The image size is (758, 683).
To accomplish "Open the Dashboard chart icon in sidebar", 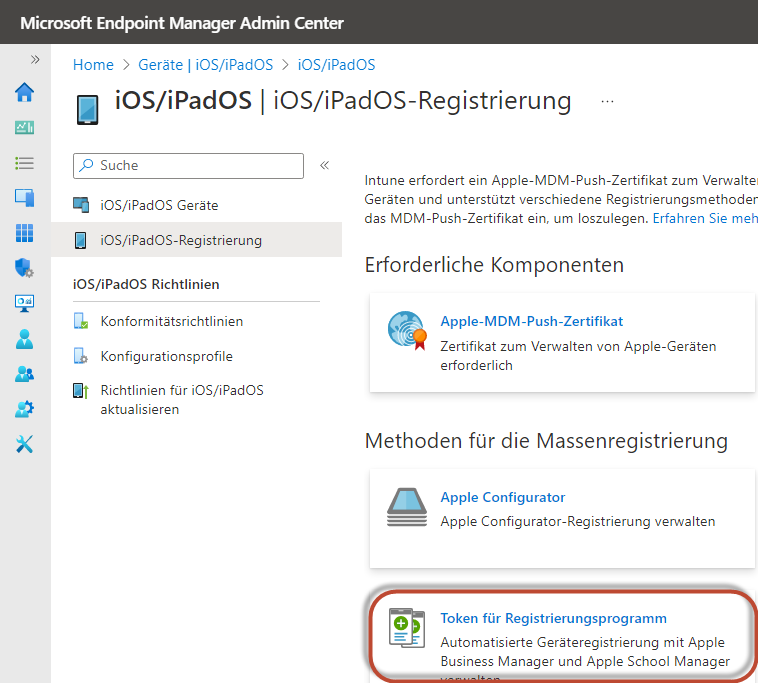I will click(25, 128).
